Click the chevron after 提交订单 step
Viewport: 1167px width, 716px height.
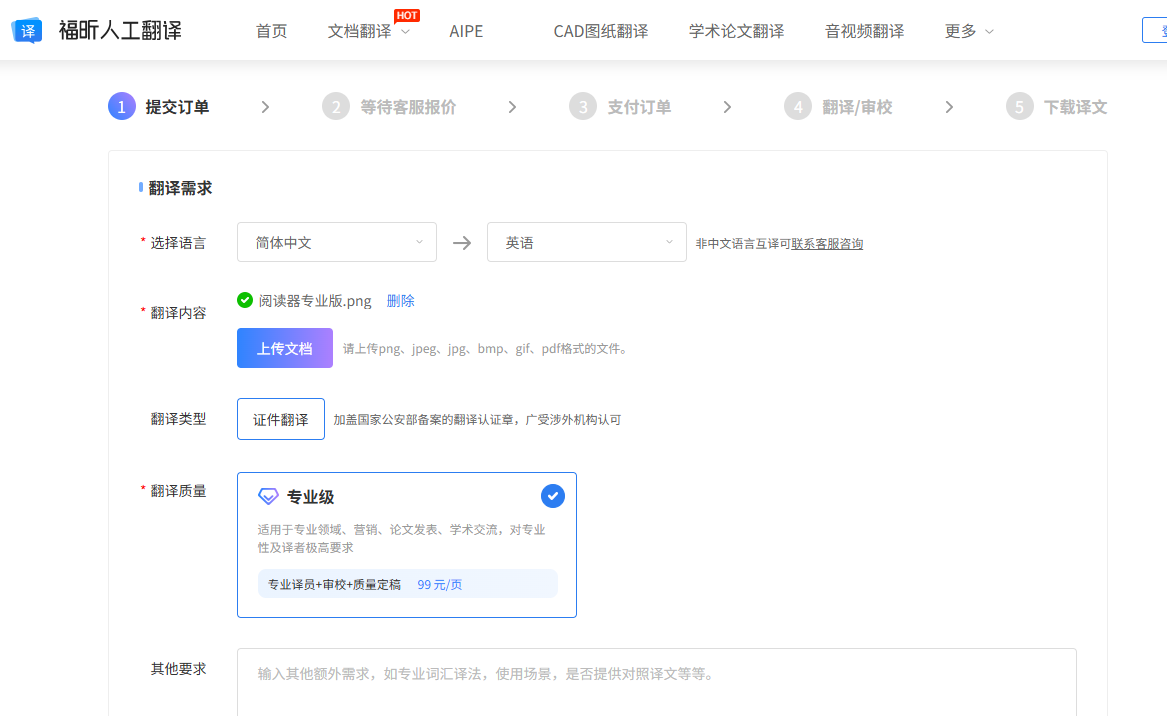[x=265, y=107]
